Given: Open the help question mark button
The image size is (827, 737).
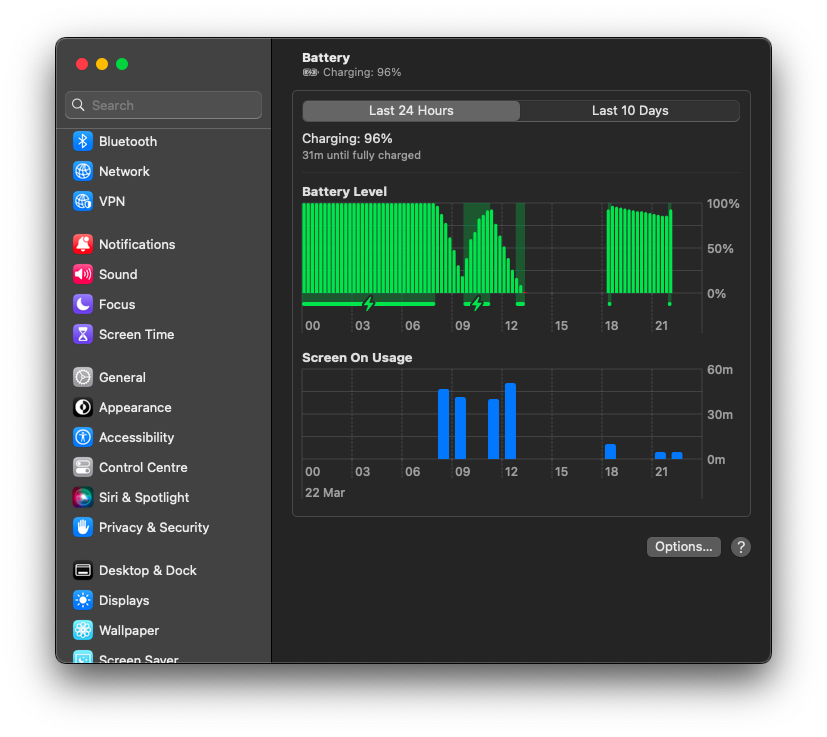Looking at the screenshot, I should (x=741, y=547).
